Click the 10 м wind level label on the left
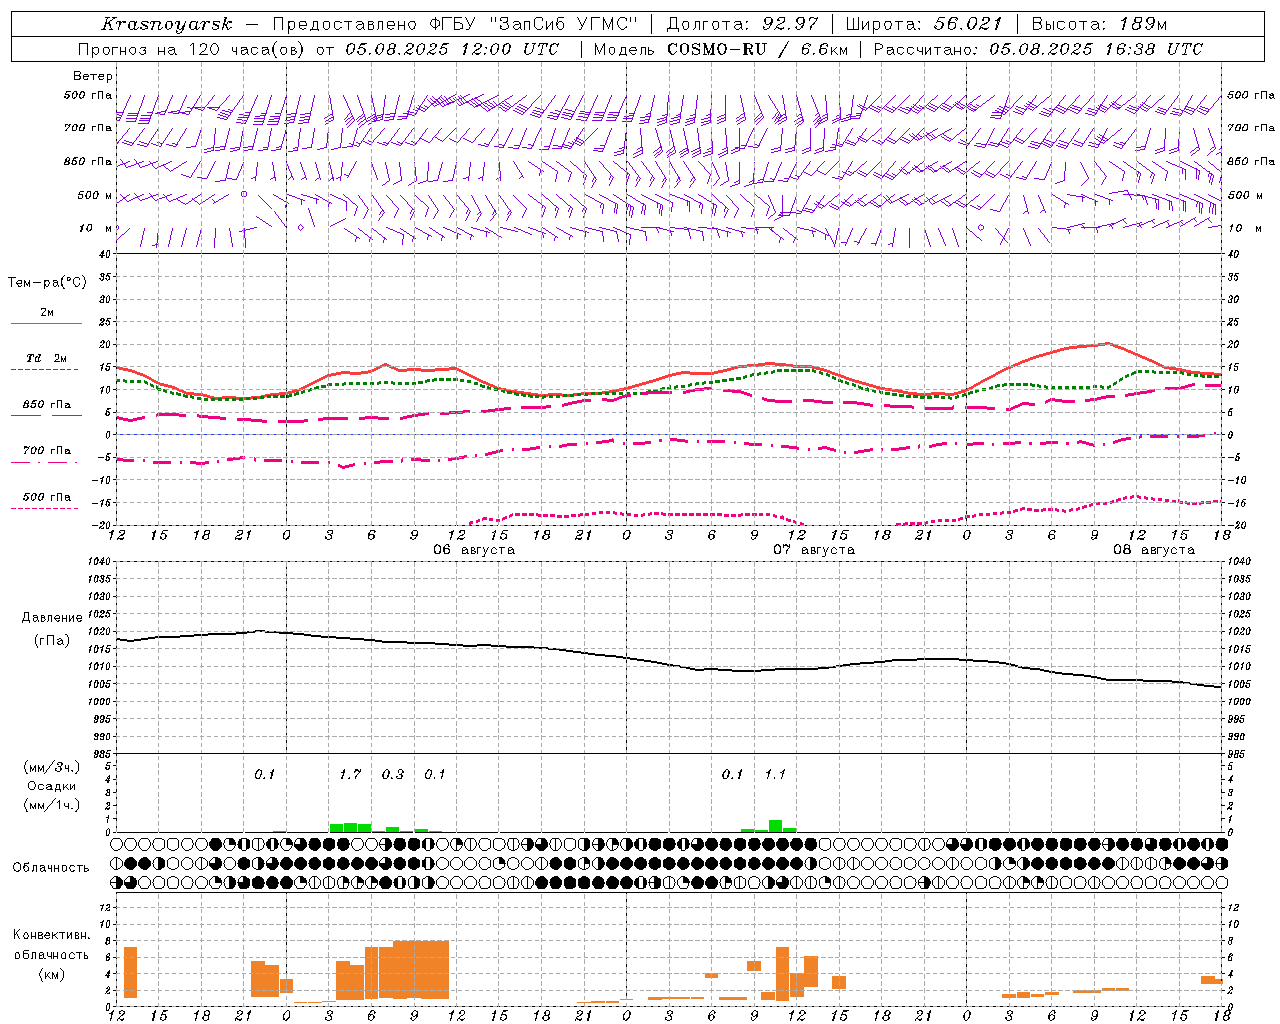 tap(96, 228)
